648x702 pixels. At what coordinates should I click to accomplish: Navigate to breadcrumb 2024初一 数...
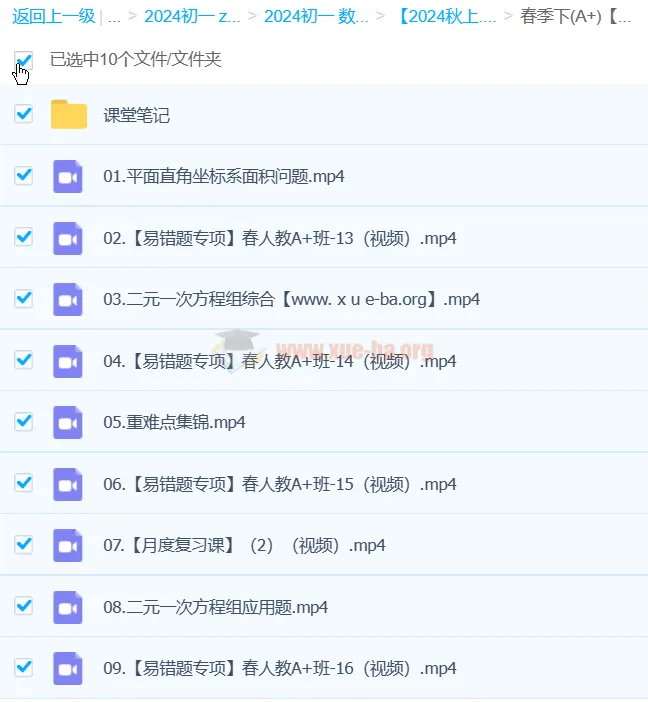316,17
